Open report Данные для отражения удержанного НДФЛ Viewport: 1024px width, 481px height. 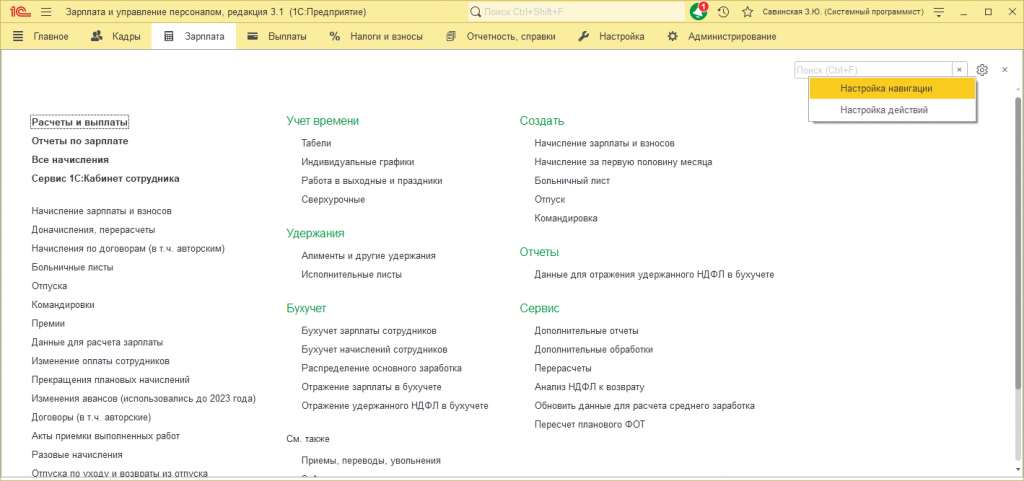pos(654,275)
